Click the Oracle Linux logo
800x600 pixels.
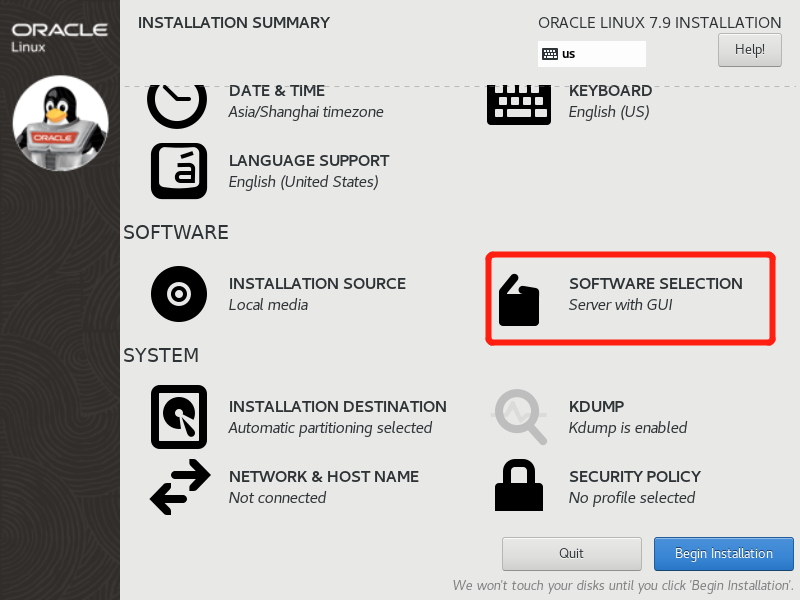tap(60, 37)
